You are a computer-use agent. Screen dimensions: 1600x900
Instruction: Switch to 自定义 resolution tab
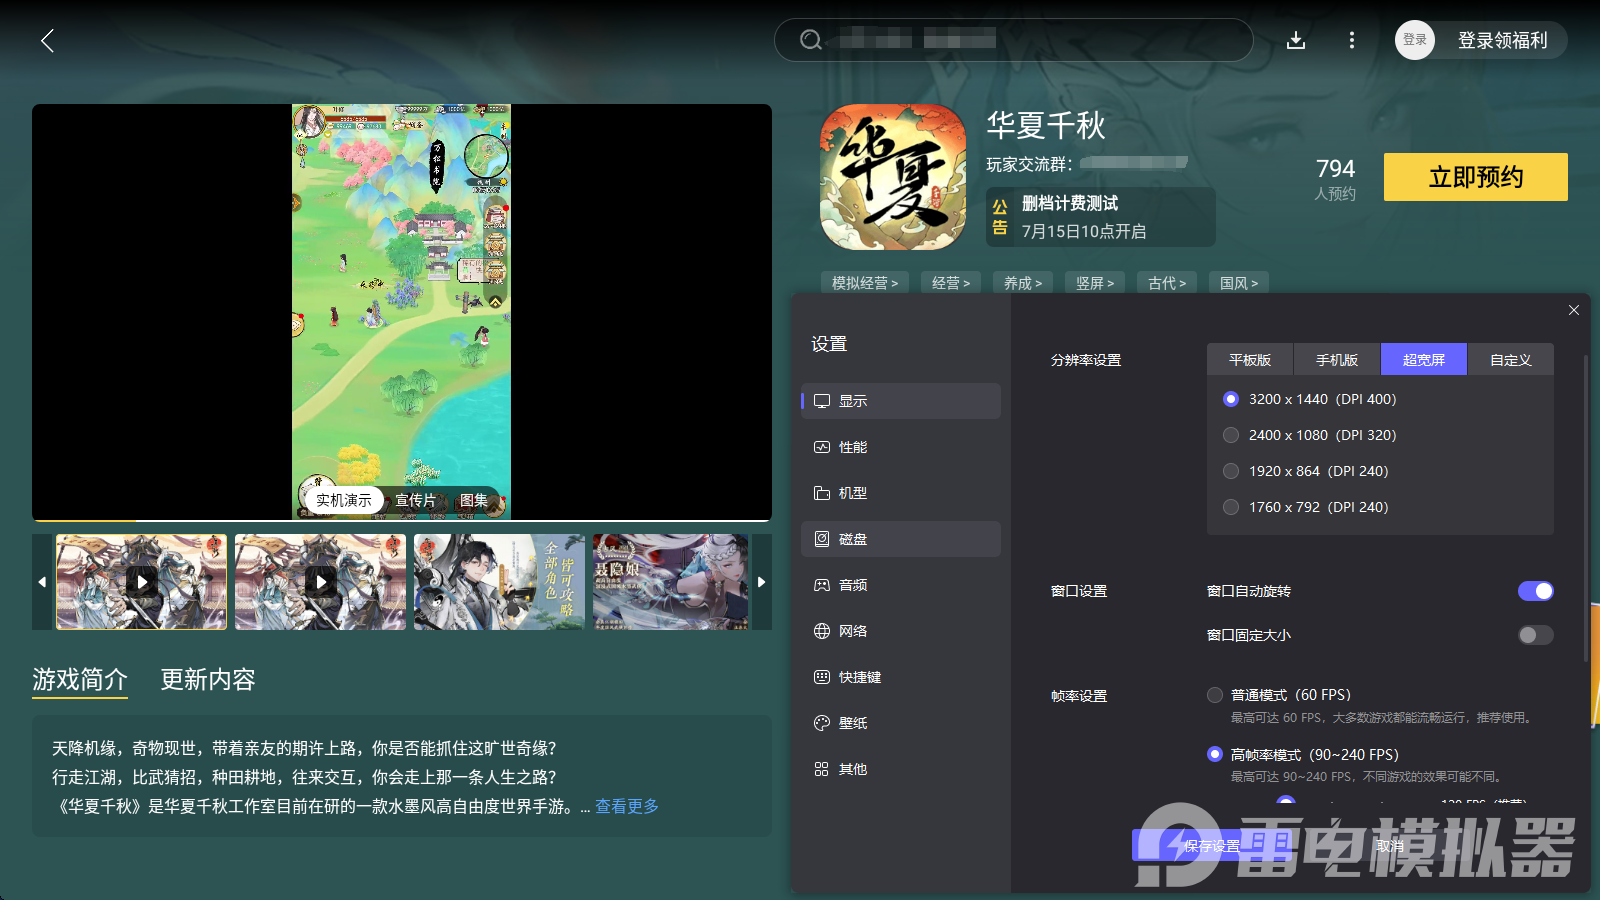coord(1511,360)
